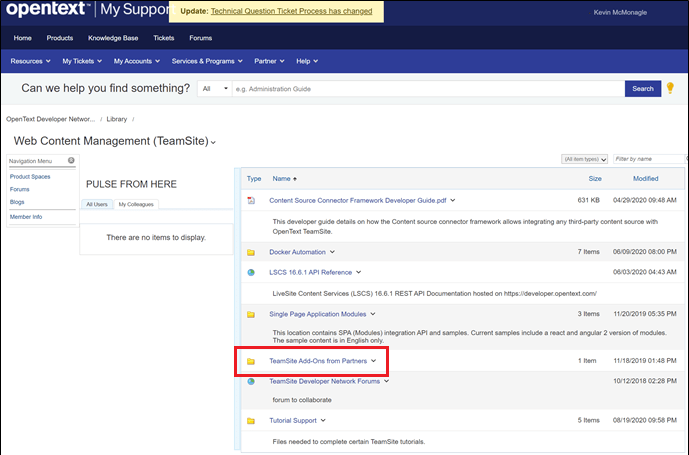Sort the list by the Size column
This screenshot has height=455, width=689.
595,178
